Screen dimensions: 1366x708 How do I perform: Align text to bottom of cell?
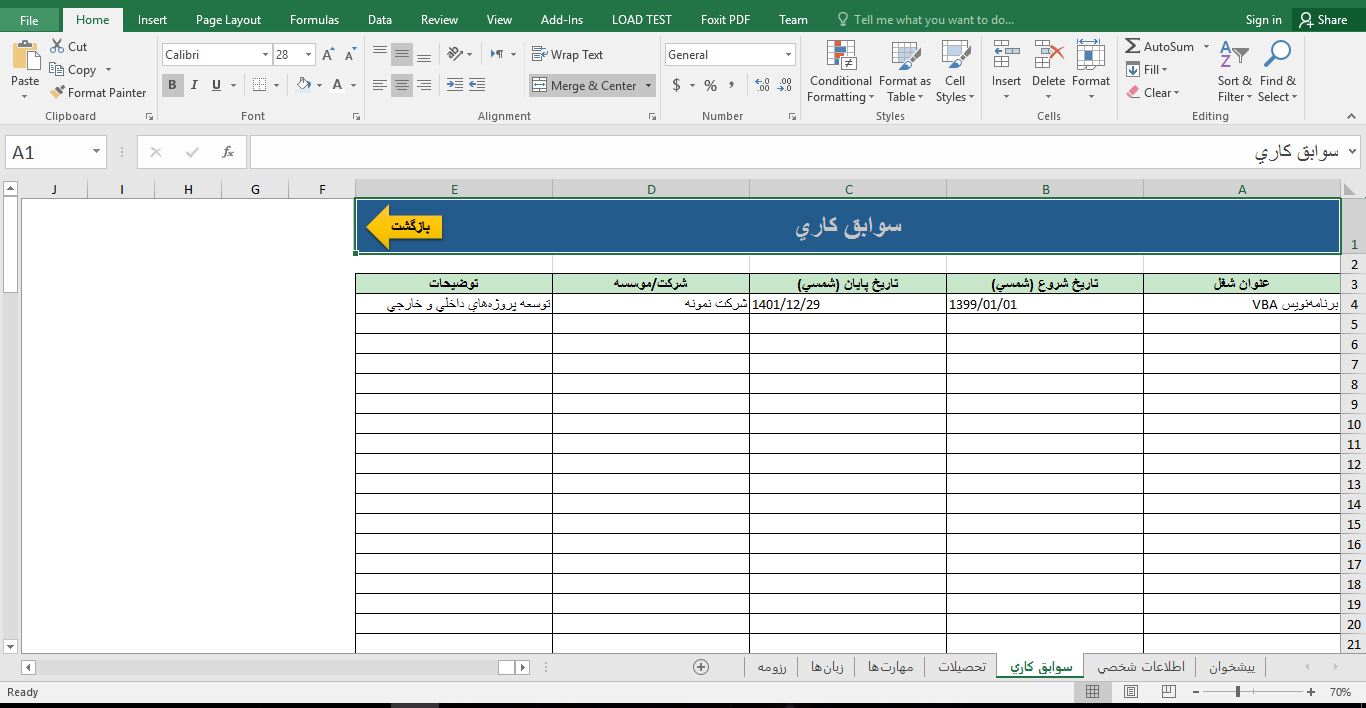click(x=424, y=55)
